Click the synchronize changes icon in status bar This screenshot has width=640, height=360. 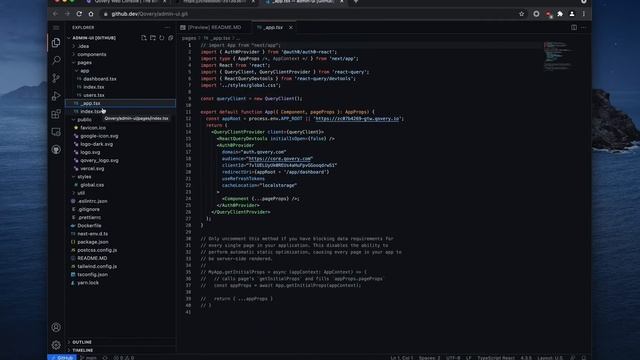pyautogui.click(x=105, y=358)
